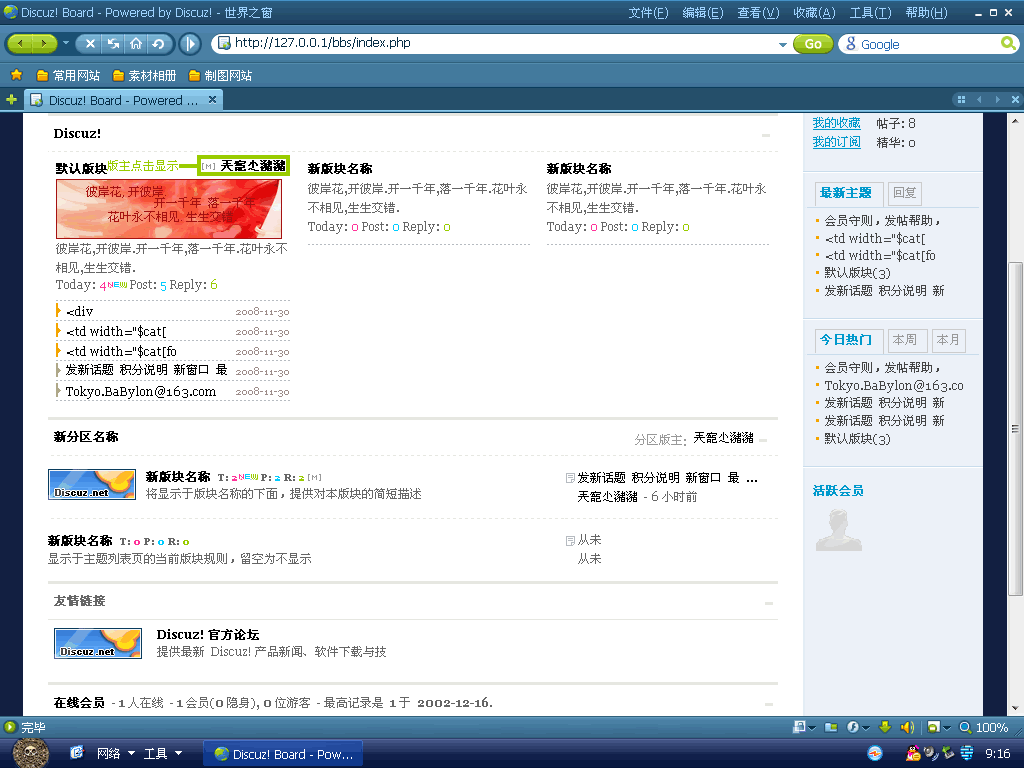This screenshot has width=1024, height=768.
Task: Expand the page display dropdown in status bar
Action: pos(946,728)
